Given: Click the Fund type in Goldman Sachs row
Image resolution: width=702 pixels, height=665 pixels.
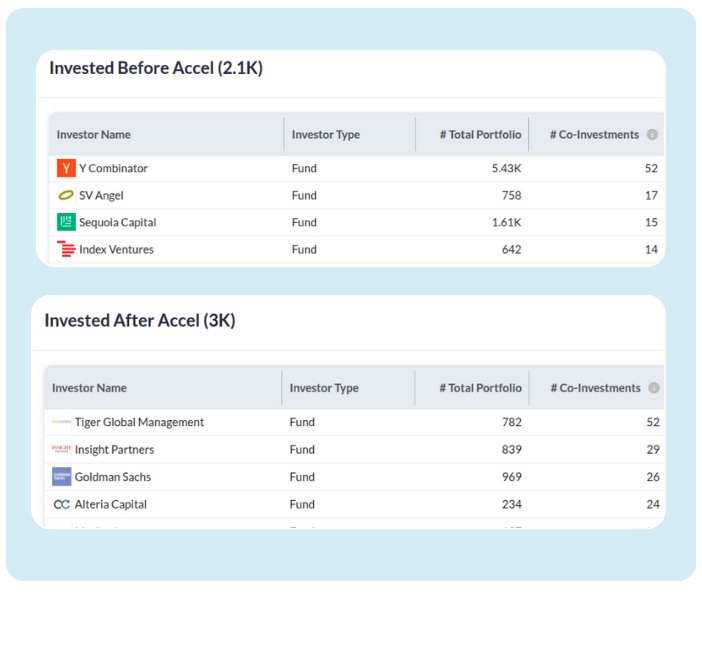Looking at the screenshot, I should (302, 477).
